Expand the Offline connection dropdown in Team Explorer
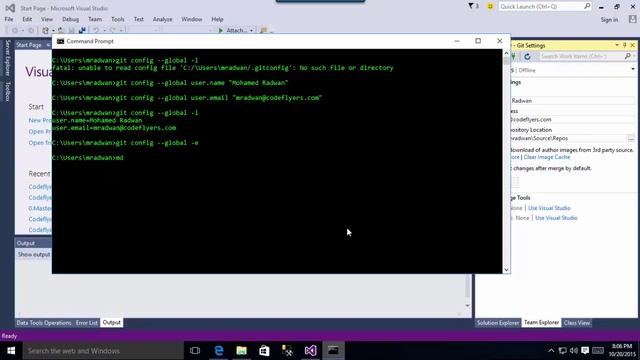 pos(633,69)
